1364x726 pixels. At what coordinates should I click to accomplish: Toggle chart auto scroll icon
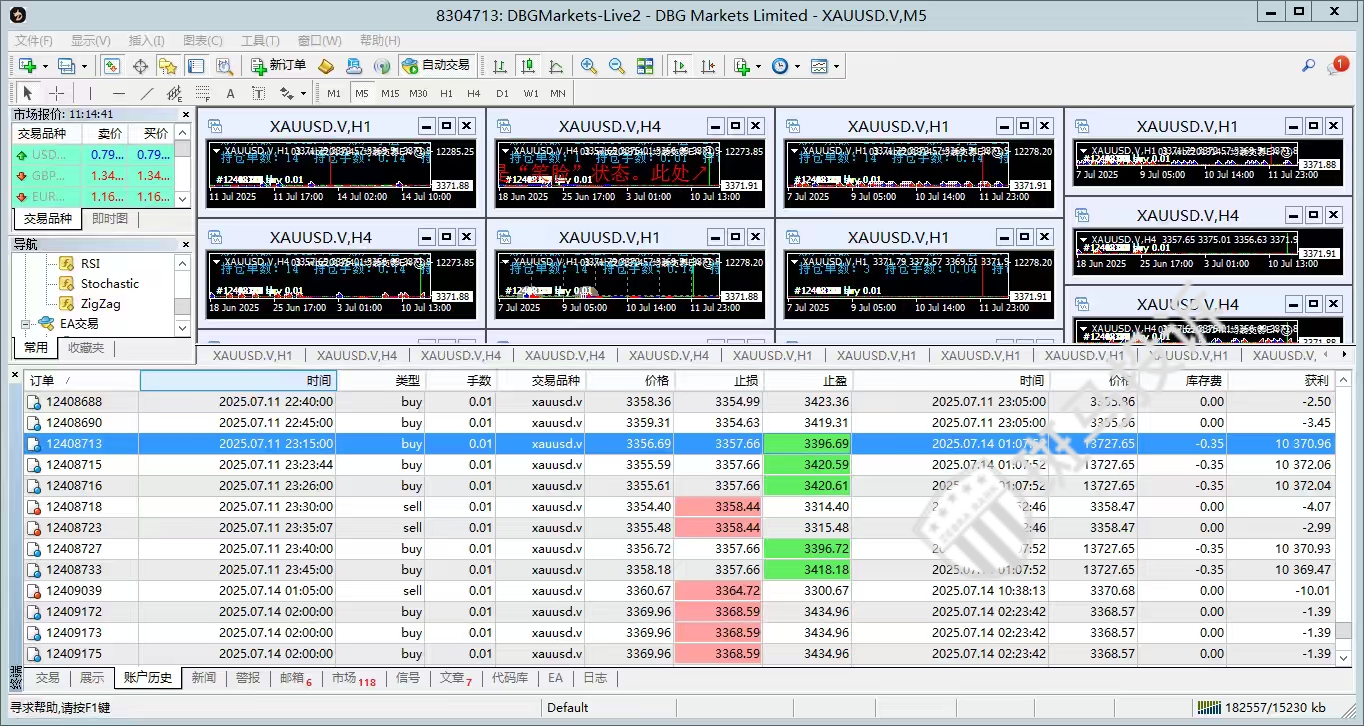click(680, 66)
